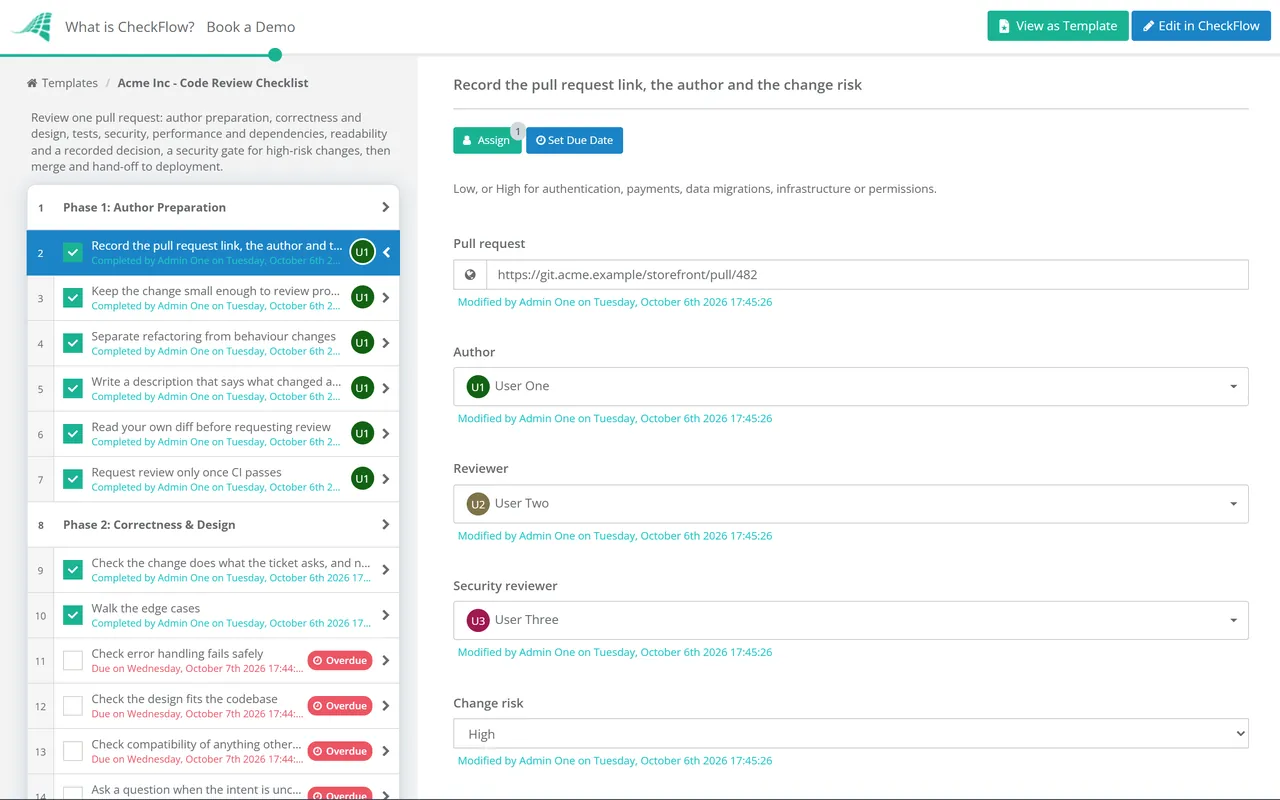Open the Reviewer dropdown

(x=851, y=504)
